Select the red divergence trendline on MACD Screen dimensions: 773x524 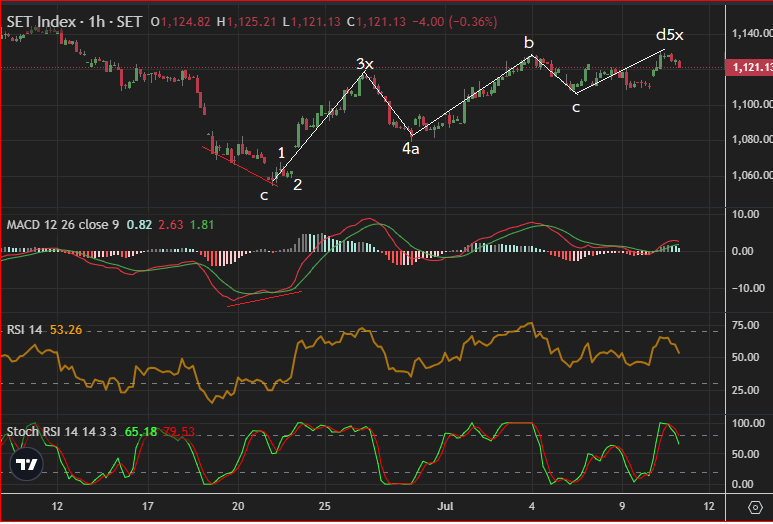click(265, 299)
